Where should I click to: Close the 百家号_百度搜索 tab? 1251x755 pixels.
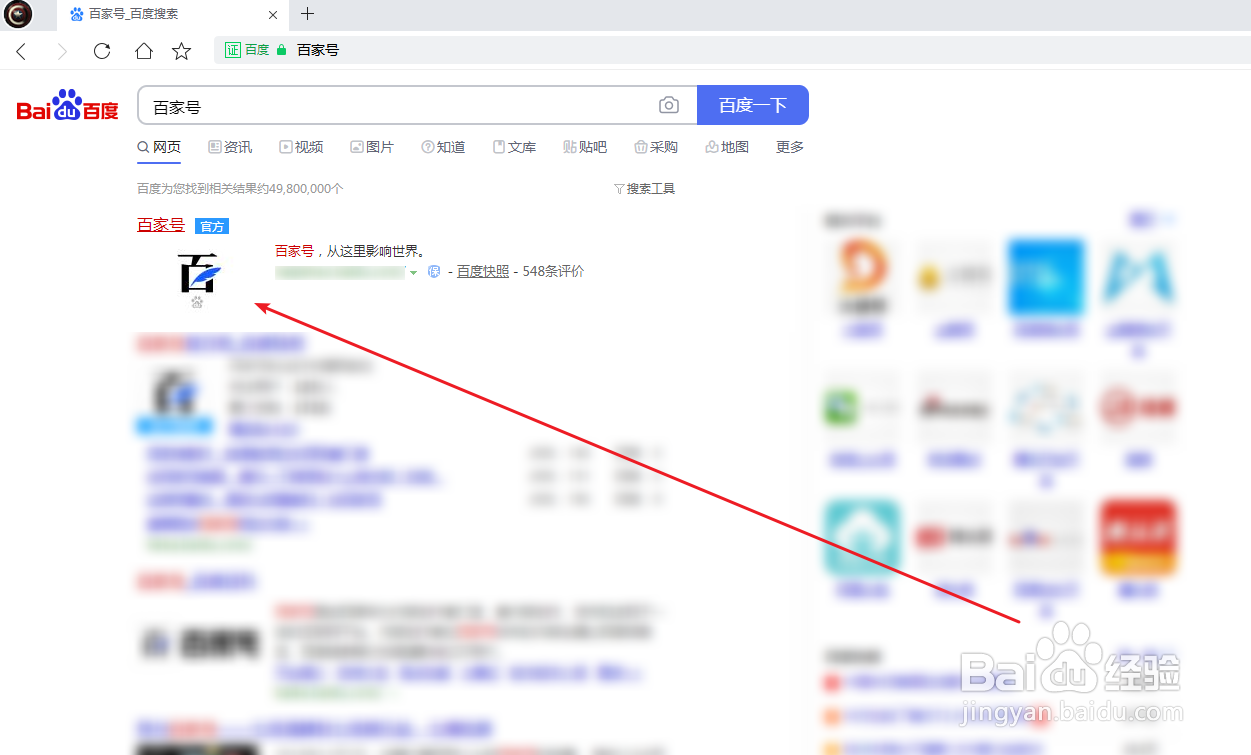[x=274, y=15]
